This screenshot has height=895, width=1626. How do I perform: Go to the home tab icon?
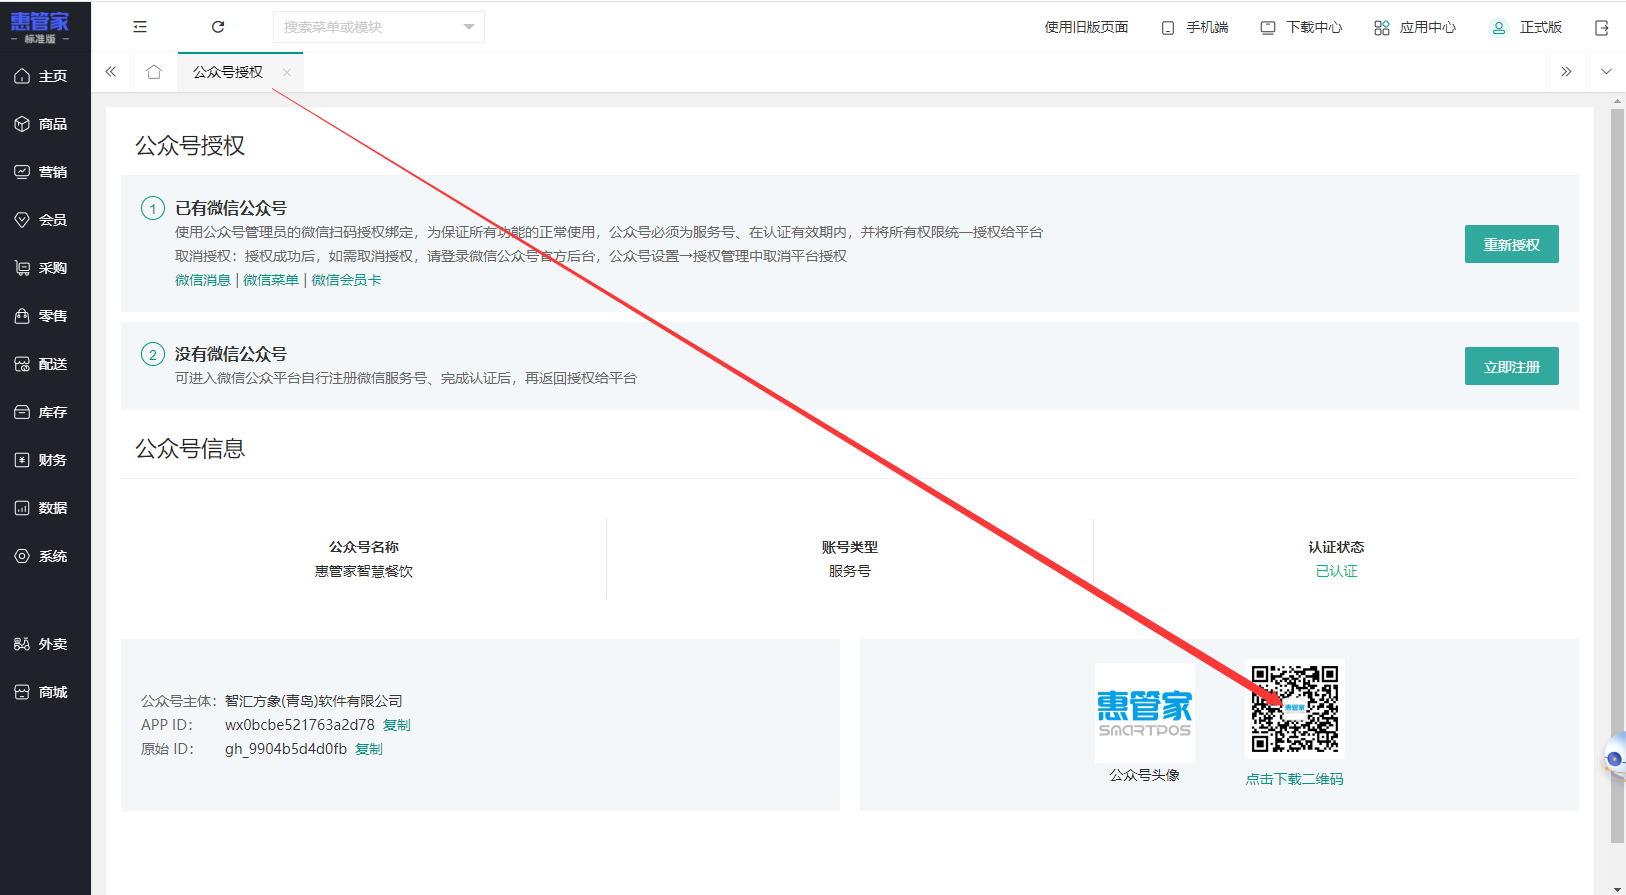153,72
